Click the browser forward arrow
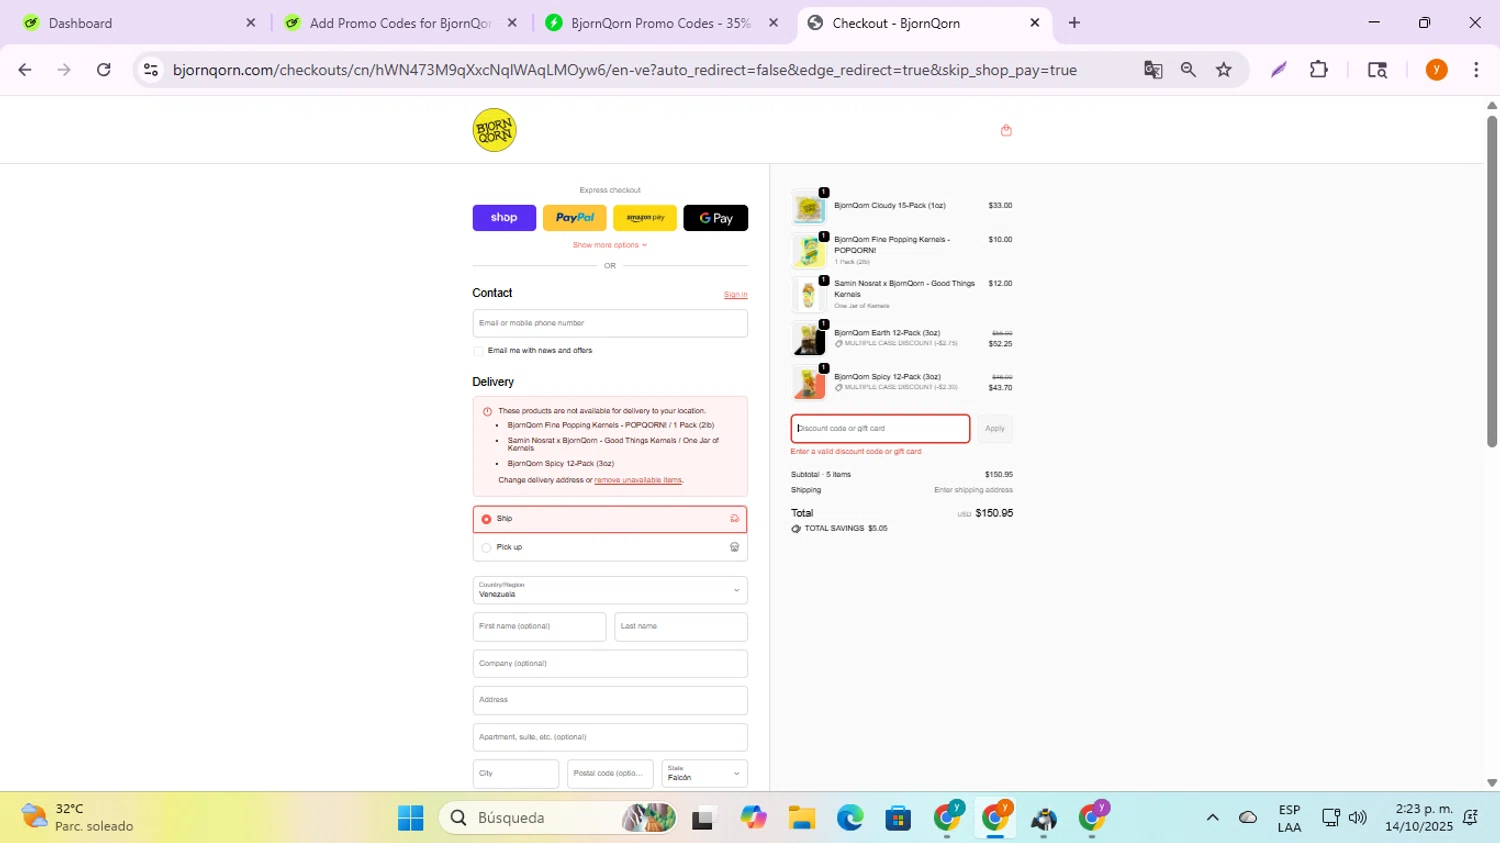This screenshot has width=1500, height=843. point(64,70)
